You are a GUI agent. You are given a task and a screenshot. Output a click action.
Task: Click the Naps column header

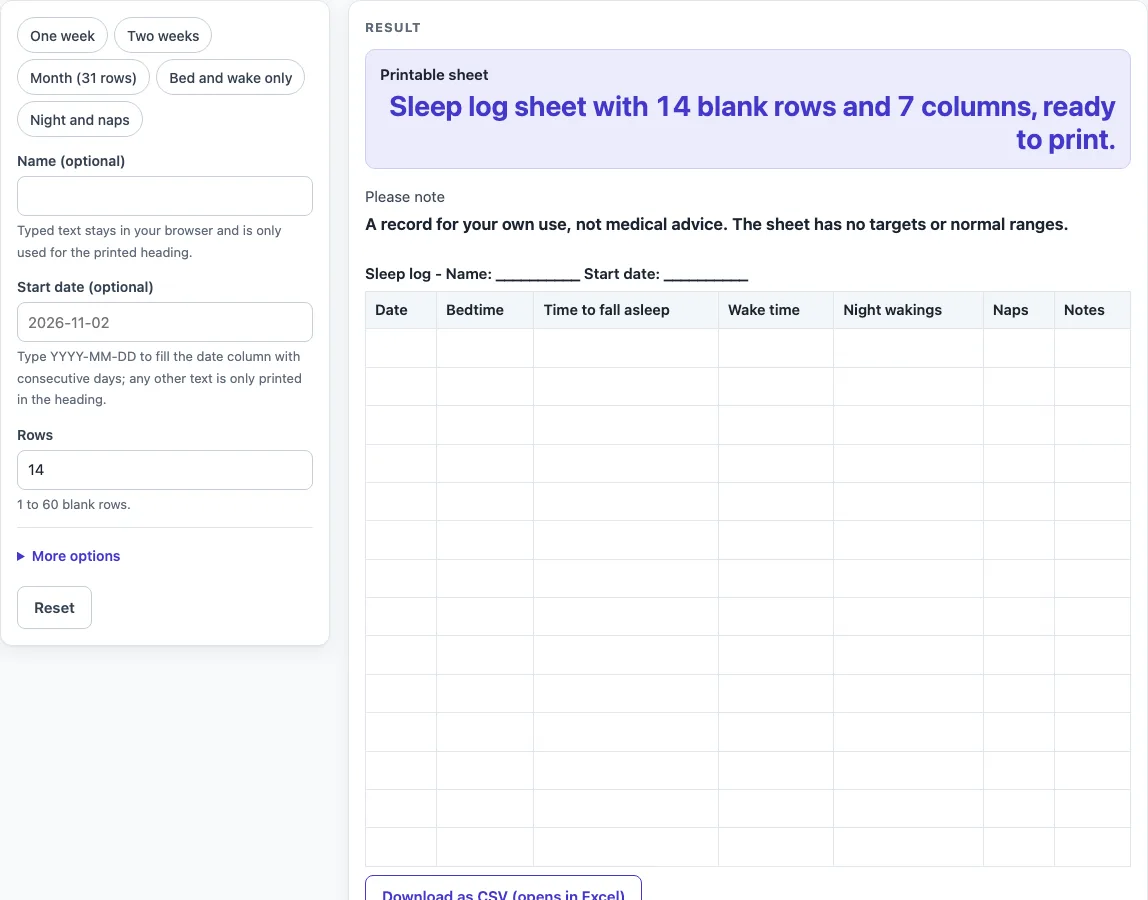(x=1019, y=310)
